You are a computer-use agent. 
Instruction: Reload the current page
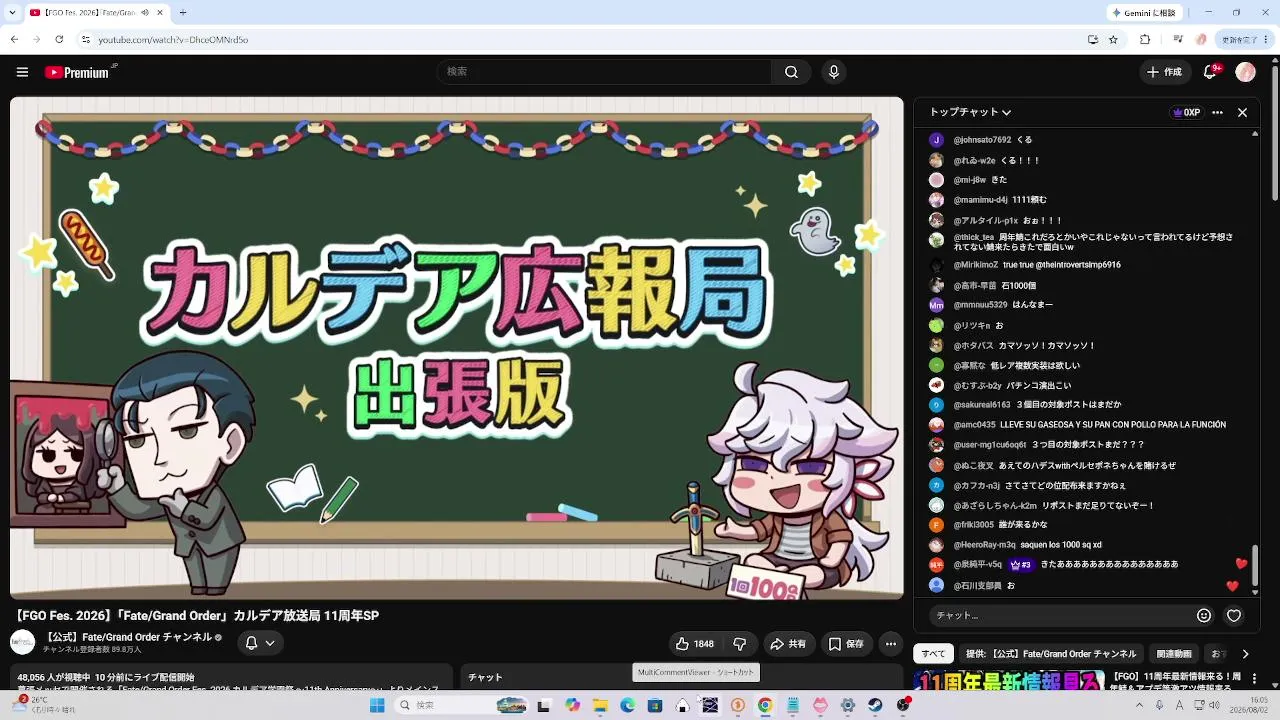59,40
